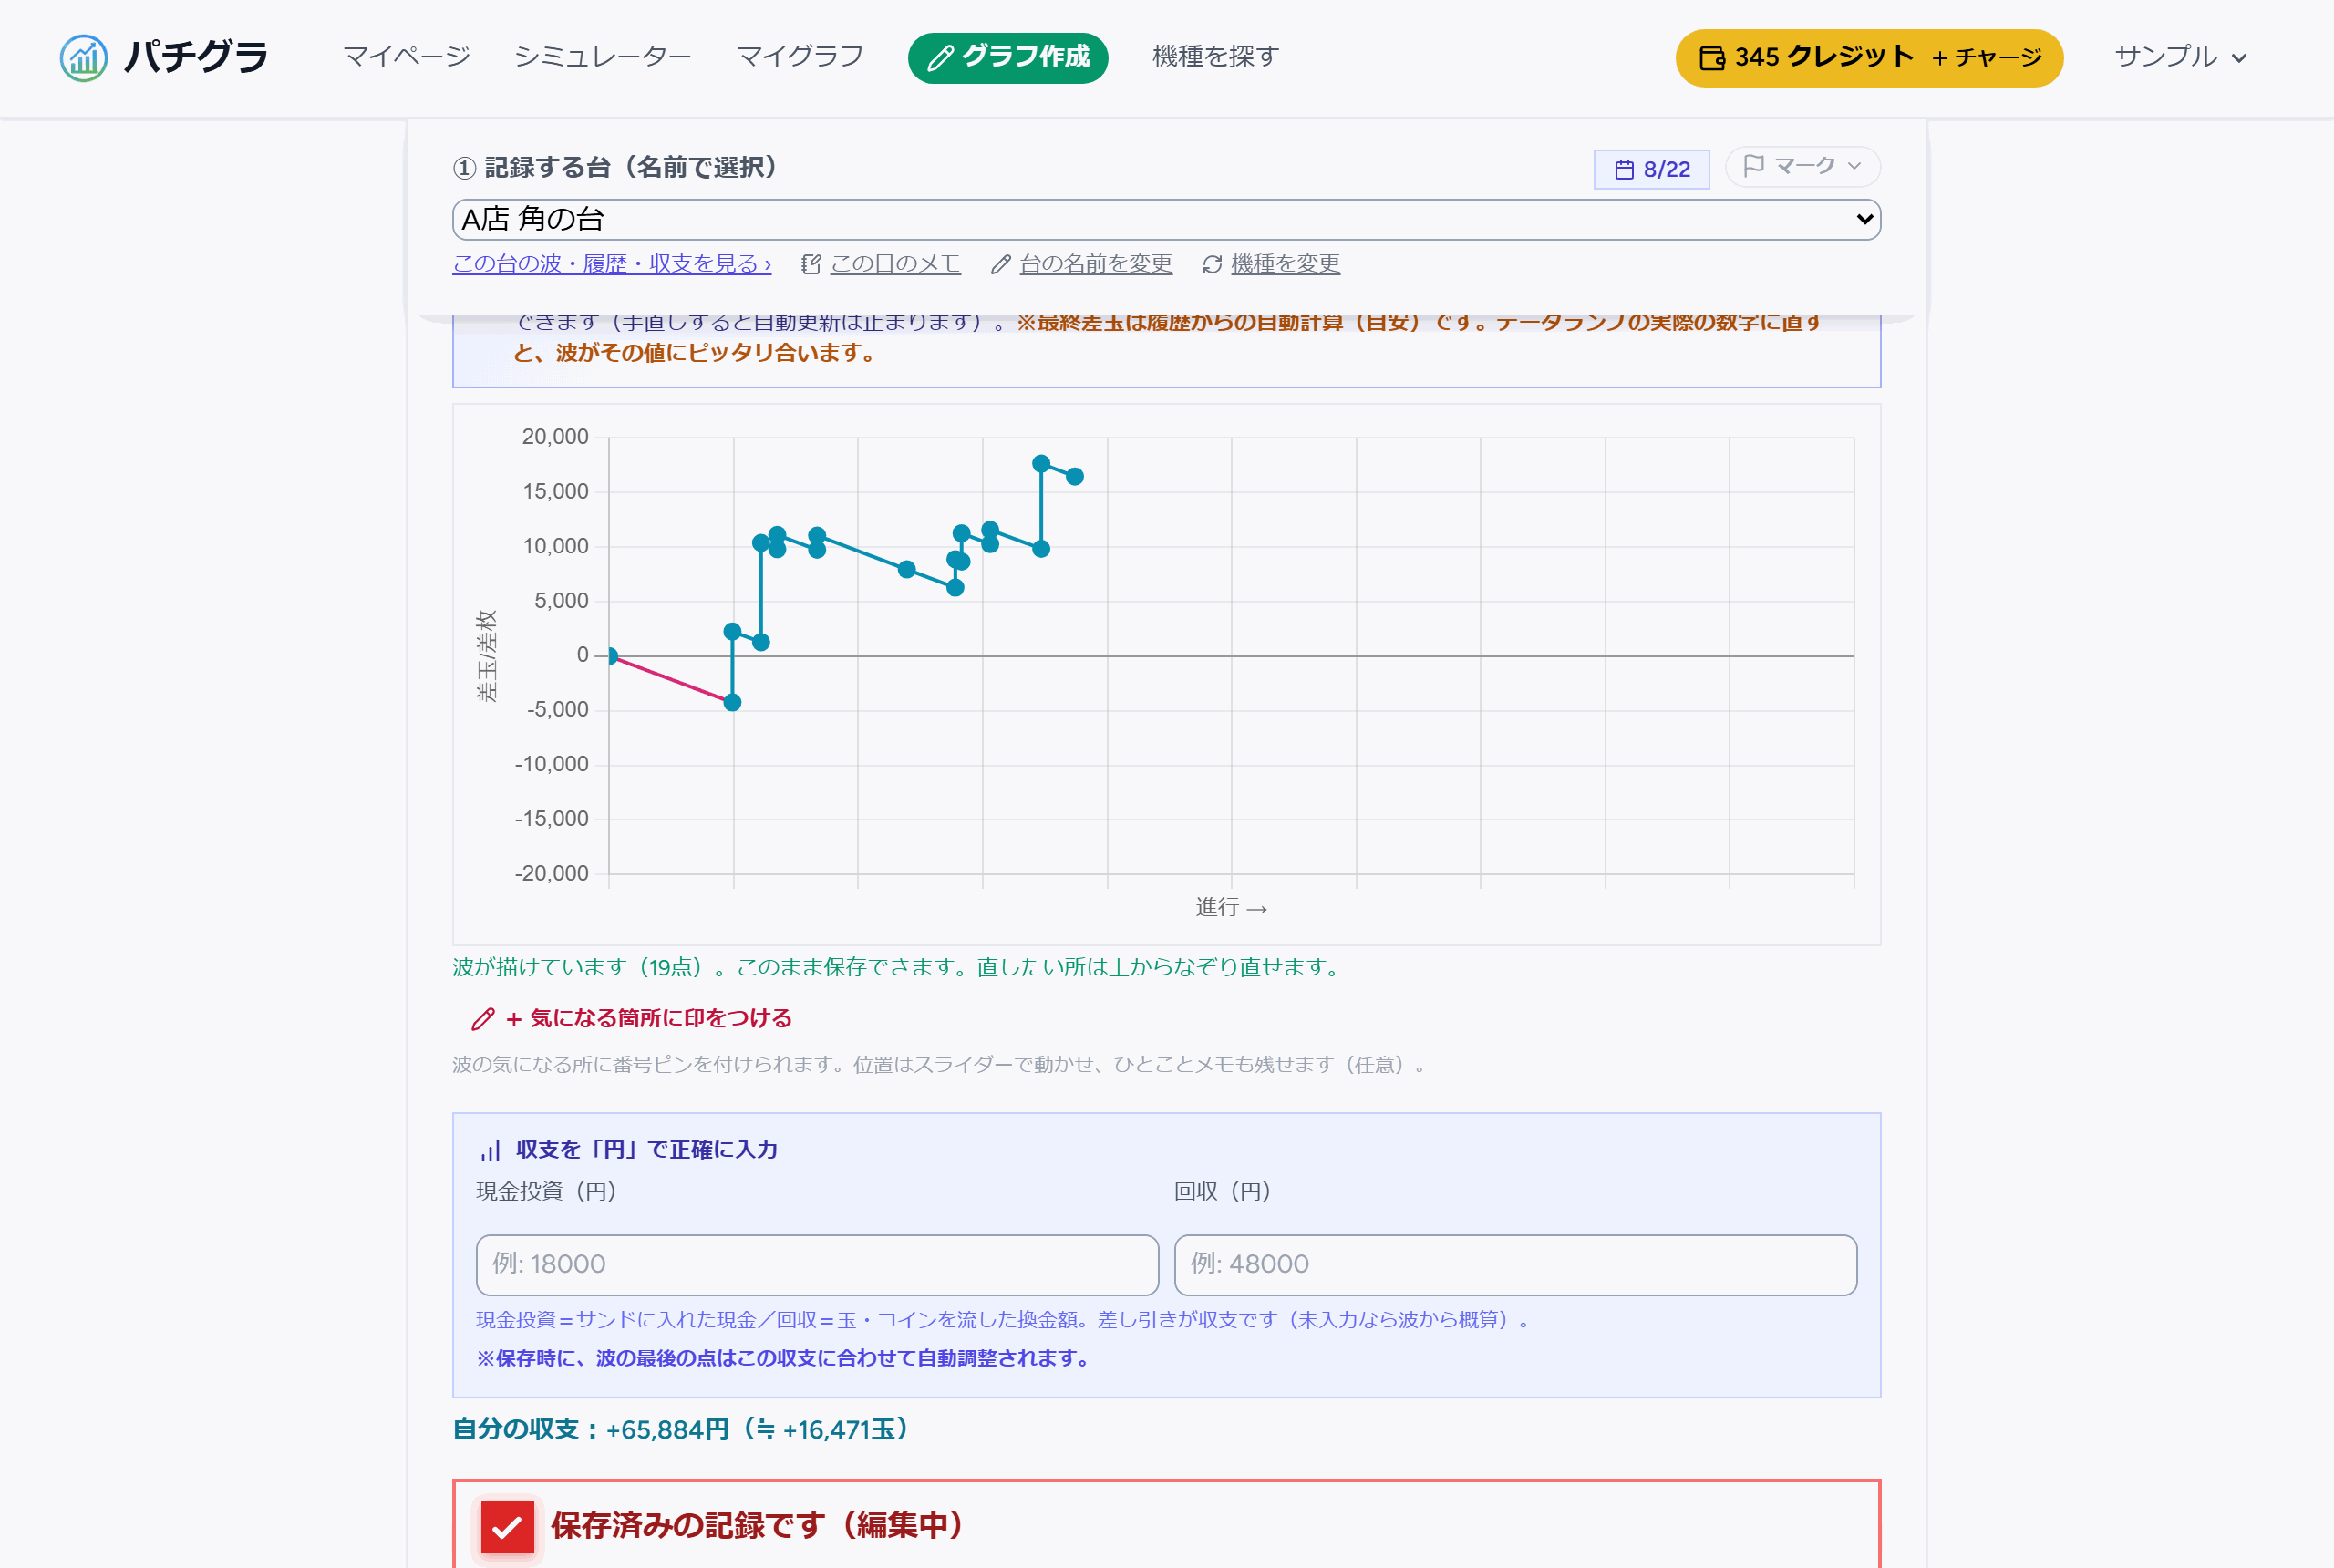
Task: Click the pencil icon beside 気になる箇所
Action: point(483,1019)
